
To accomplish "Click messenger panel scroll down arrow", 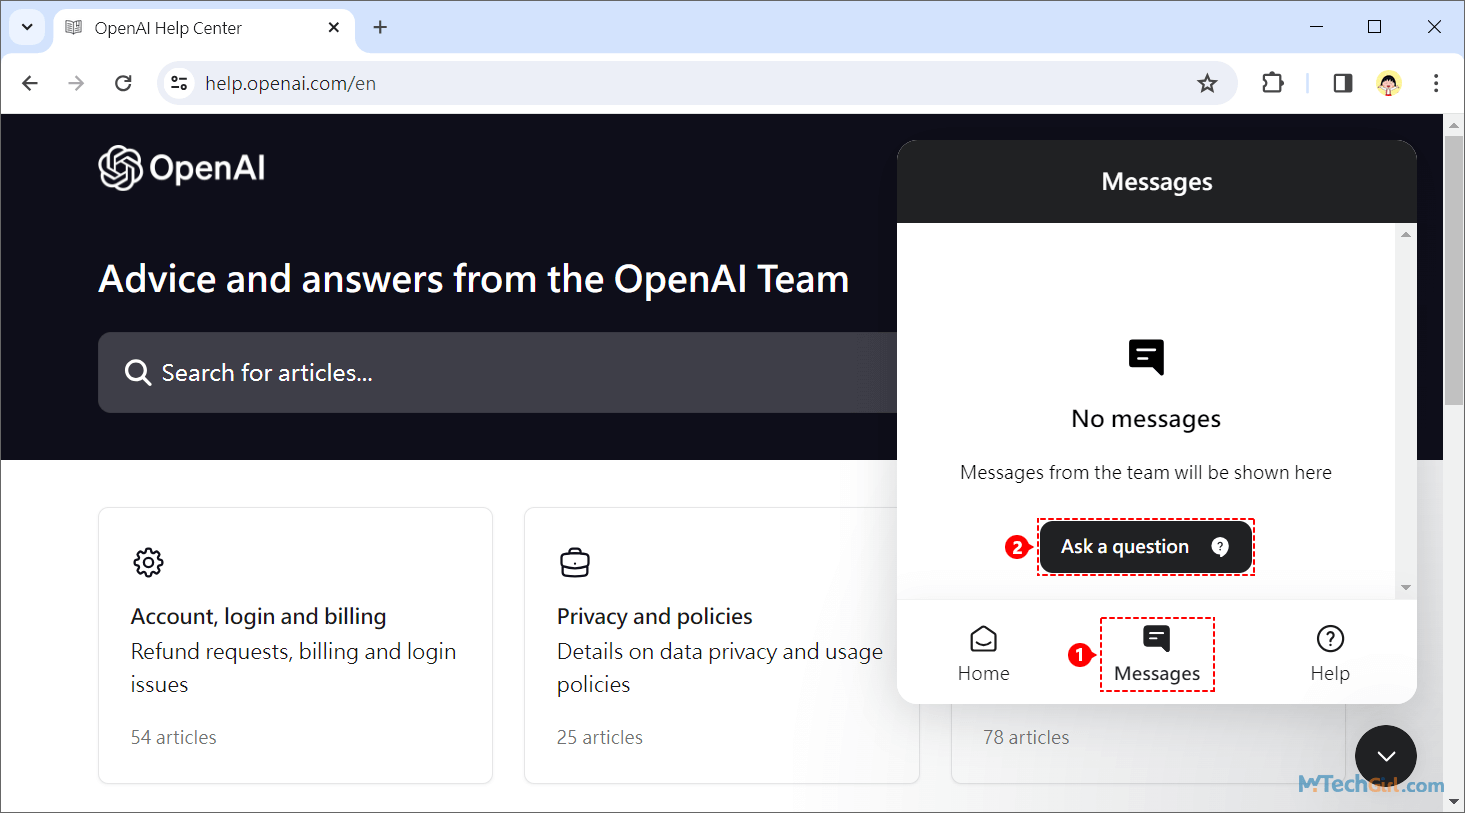I will [x=1406, y=588].
